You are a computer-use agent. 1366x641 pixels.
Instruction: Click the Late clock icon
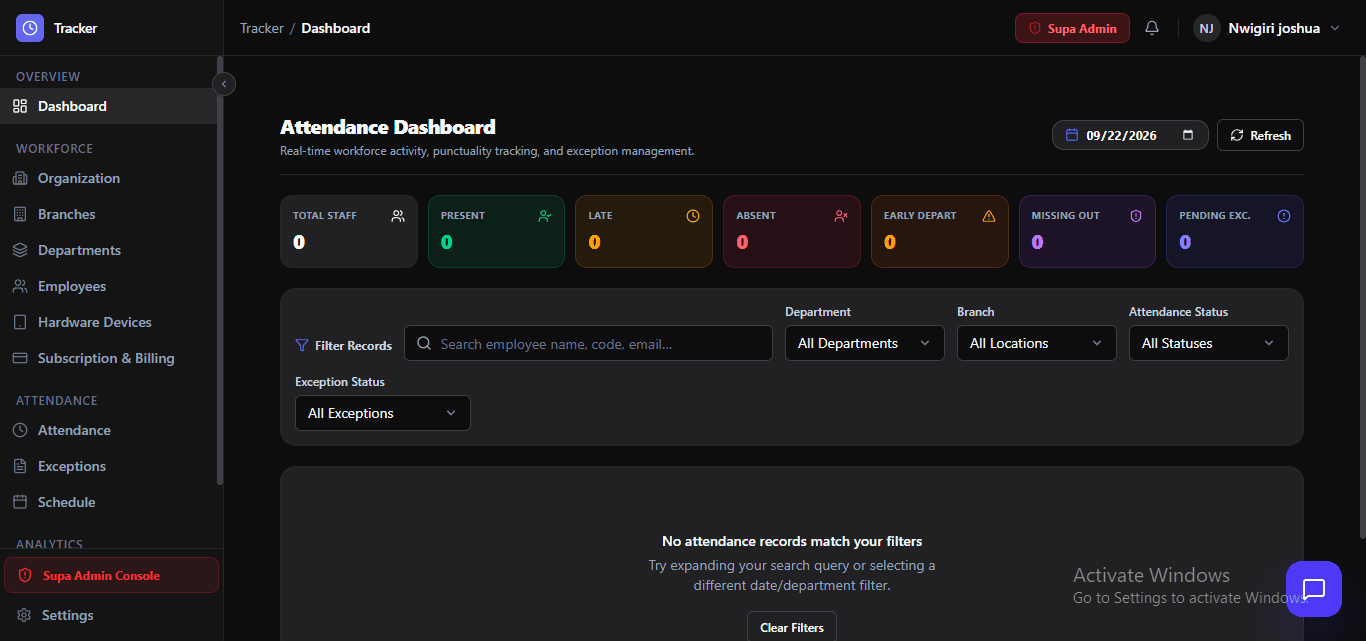click(693, 215)
